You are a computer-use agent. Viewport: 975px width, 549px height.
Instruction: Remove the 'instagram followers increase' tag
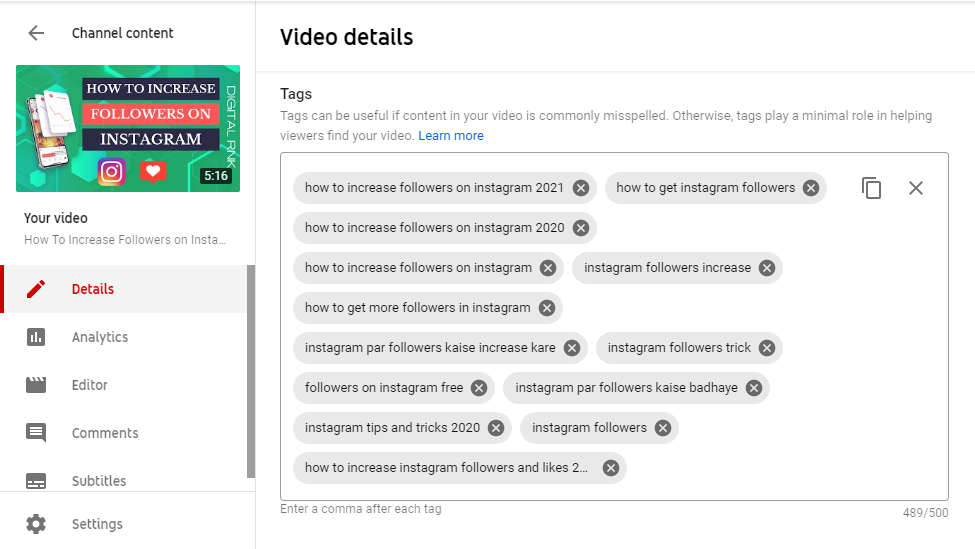tap(767, 268)
